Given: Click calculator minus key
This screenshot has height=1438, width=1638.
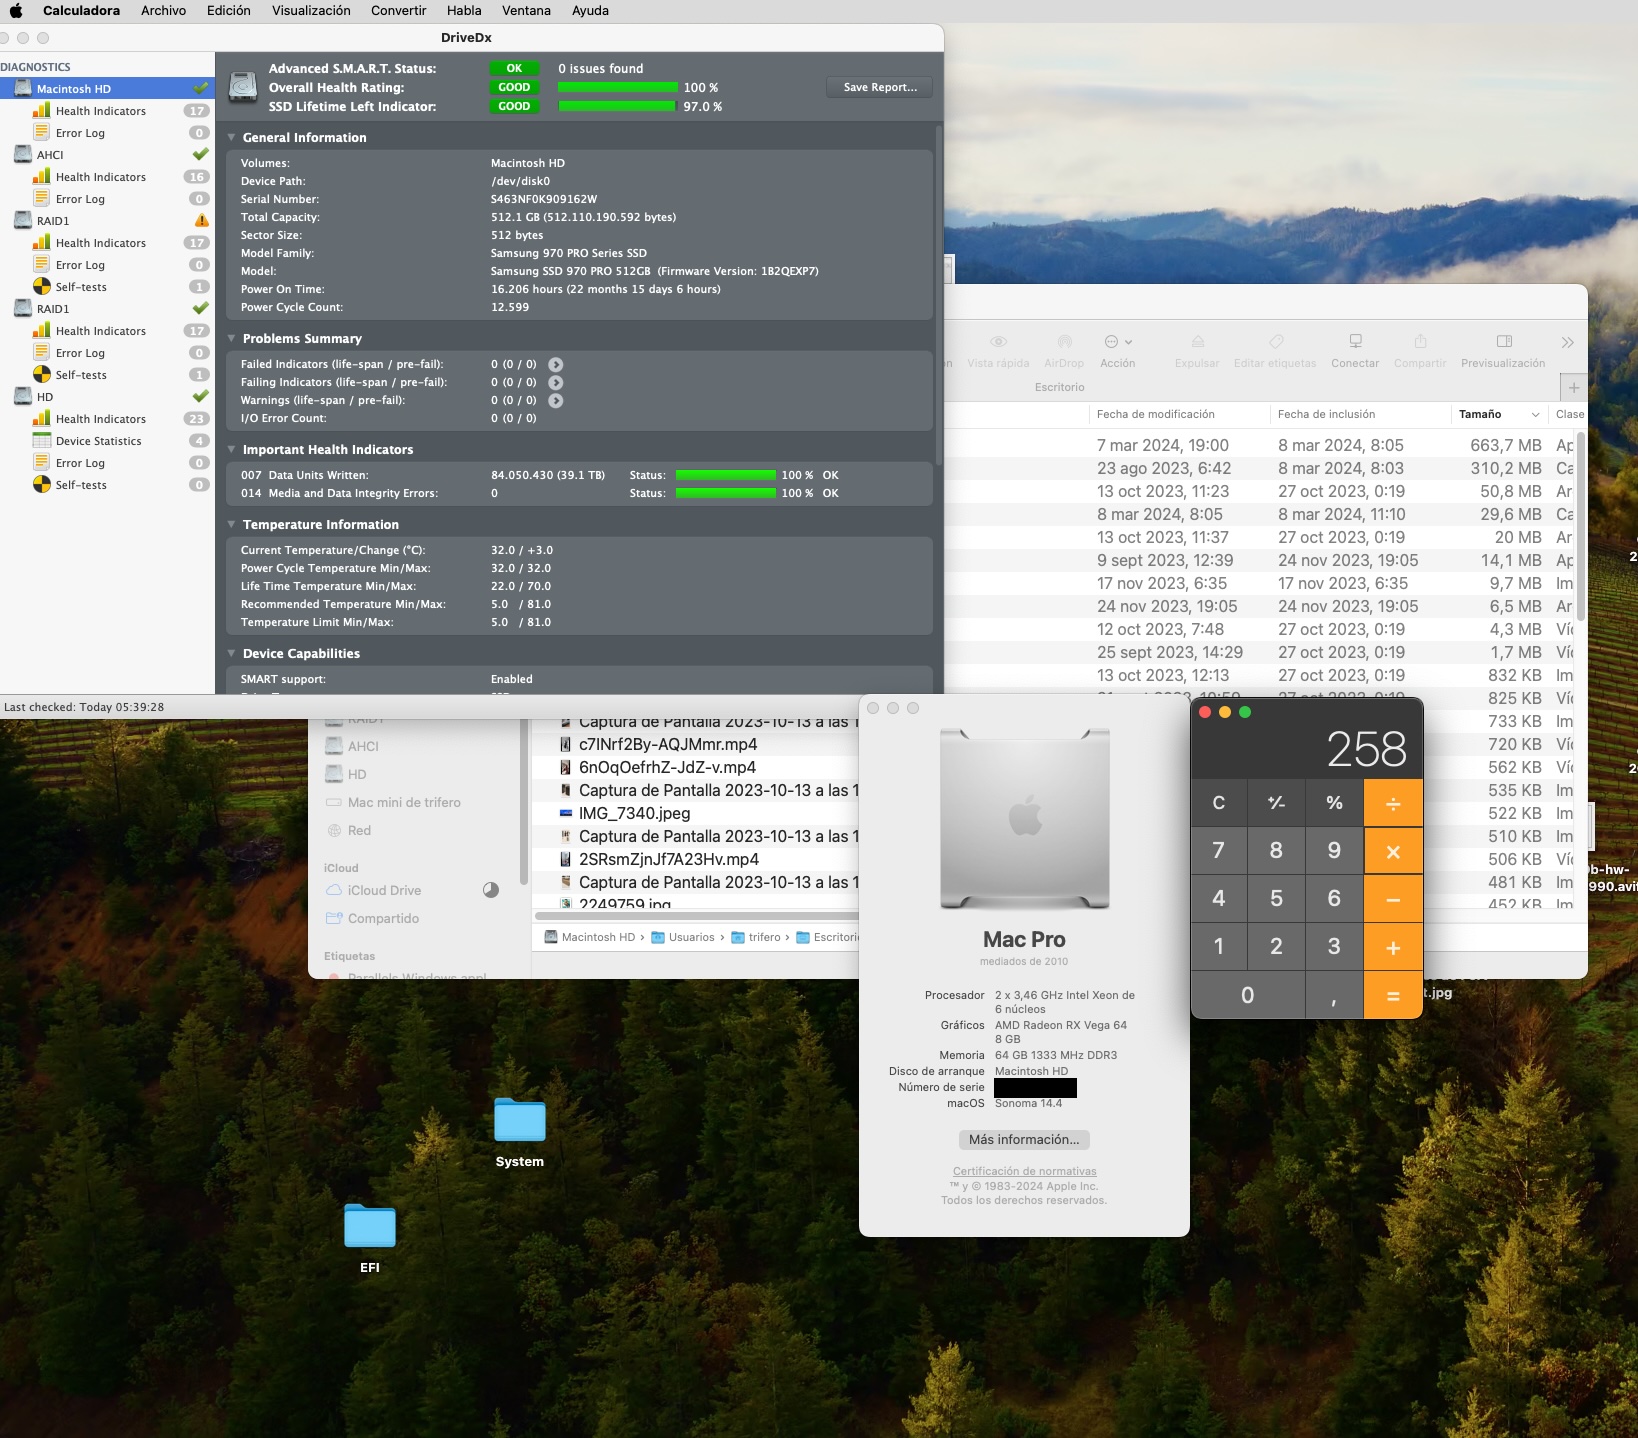Looking at the screenshot, I should (1393, 899).
